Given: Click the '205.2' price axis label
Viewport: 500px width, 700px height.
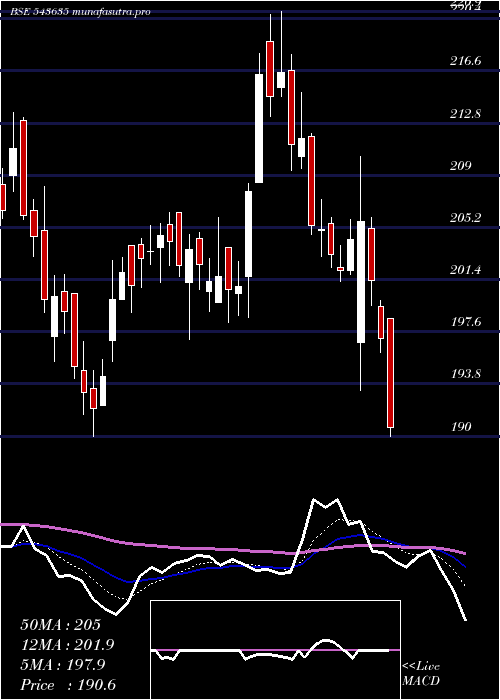Looking at the screenshot, I should pyautogui.click(x=466, y=217).
